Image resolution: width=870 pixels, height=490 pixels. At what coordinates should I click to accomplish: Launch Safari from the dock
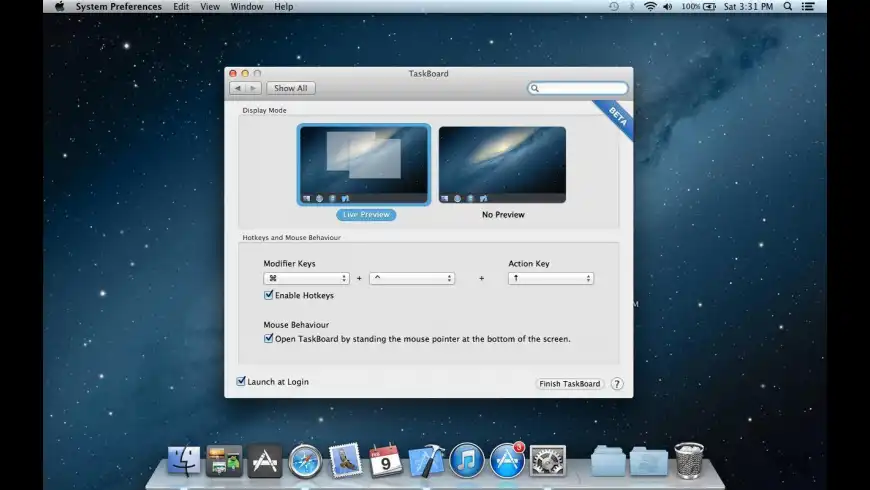point(305,461)
